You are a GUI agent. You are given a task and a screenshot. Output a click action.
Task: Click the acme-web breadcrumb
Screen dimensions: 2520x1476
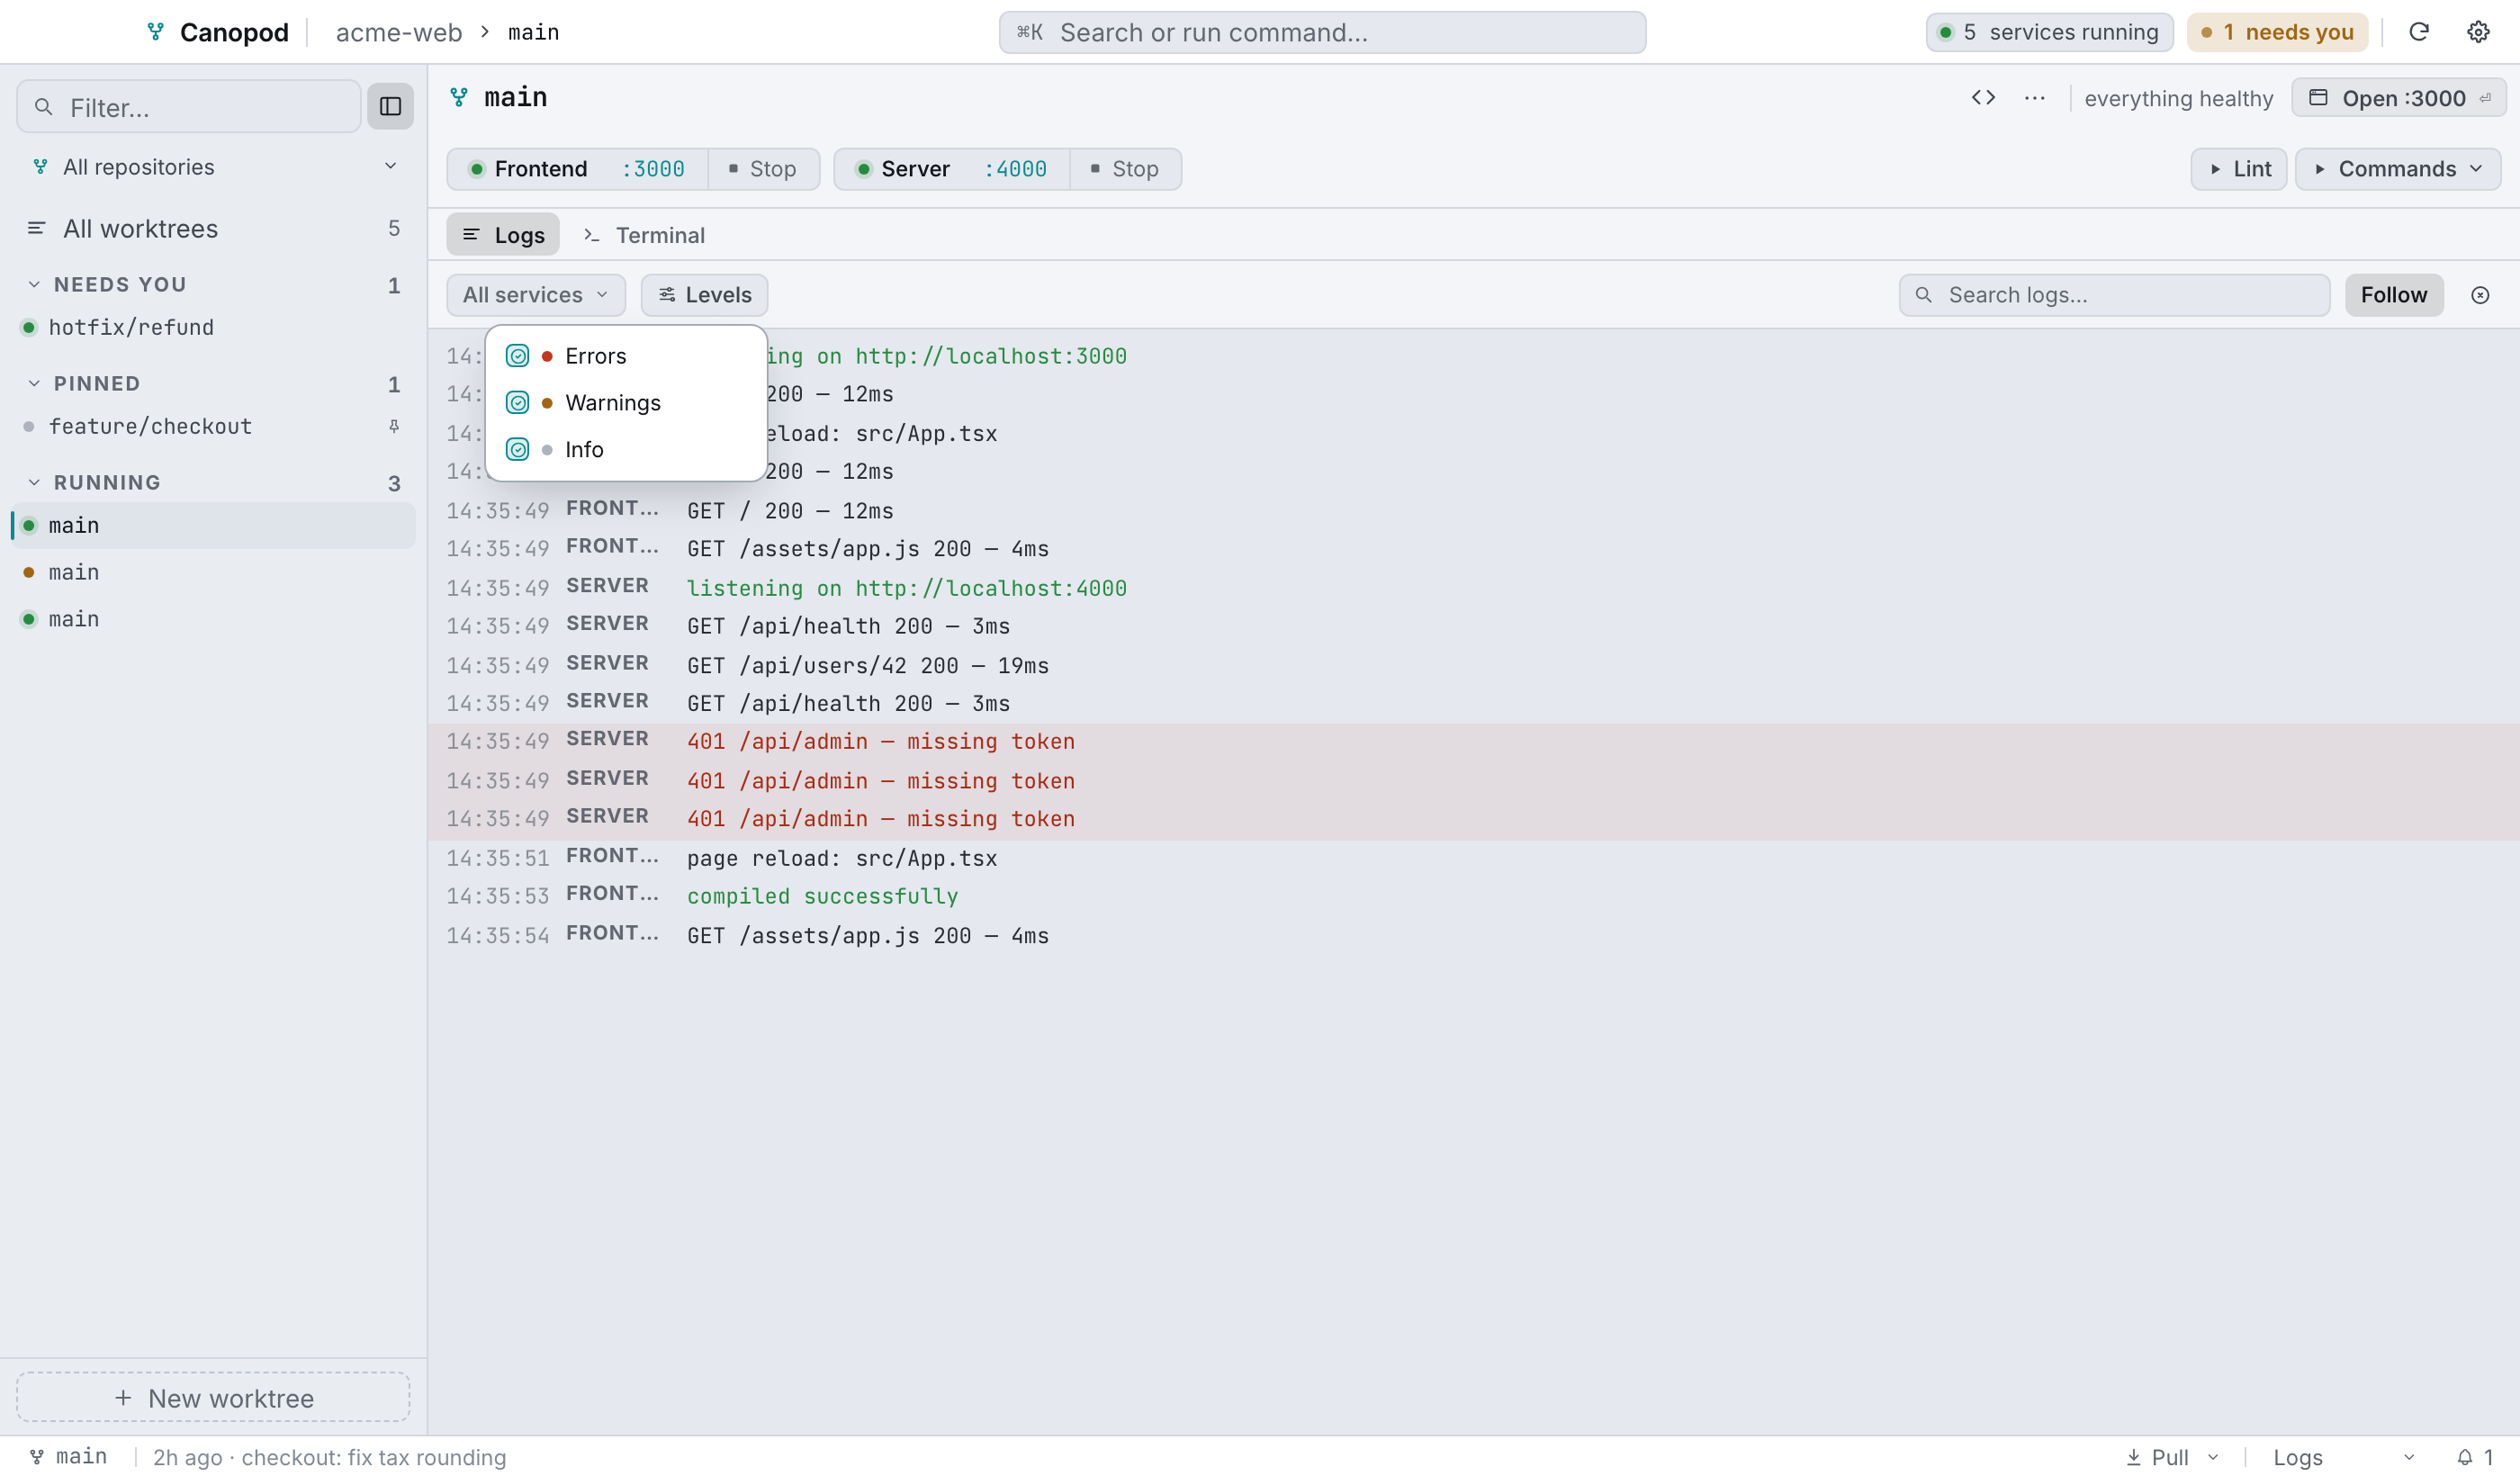point(399,32)
